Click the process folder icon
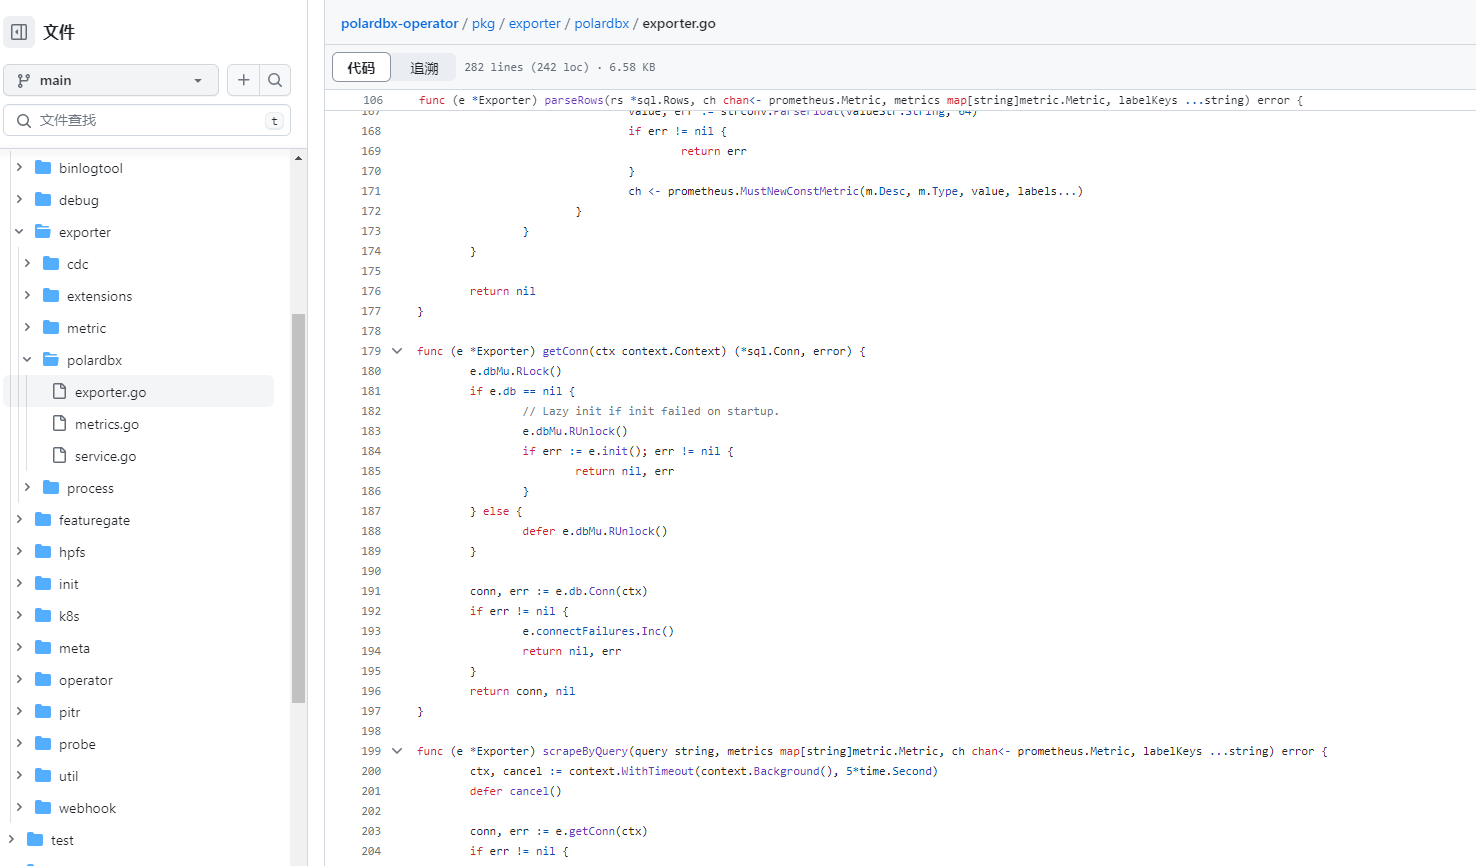The image size is (1476, 866). tap(51, 488)
